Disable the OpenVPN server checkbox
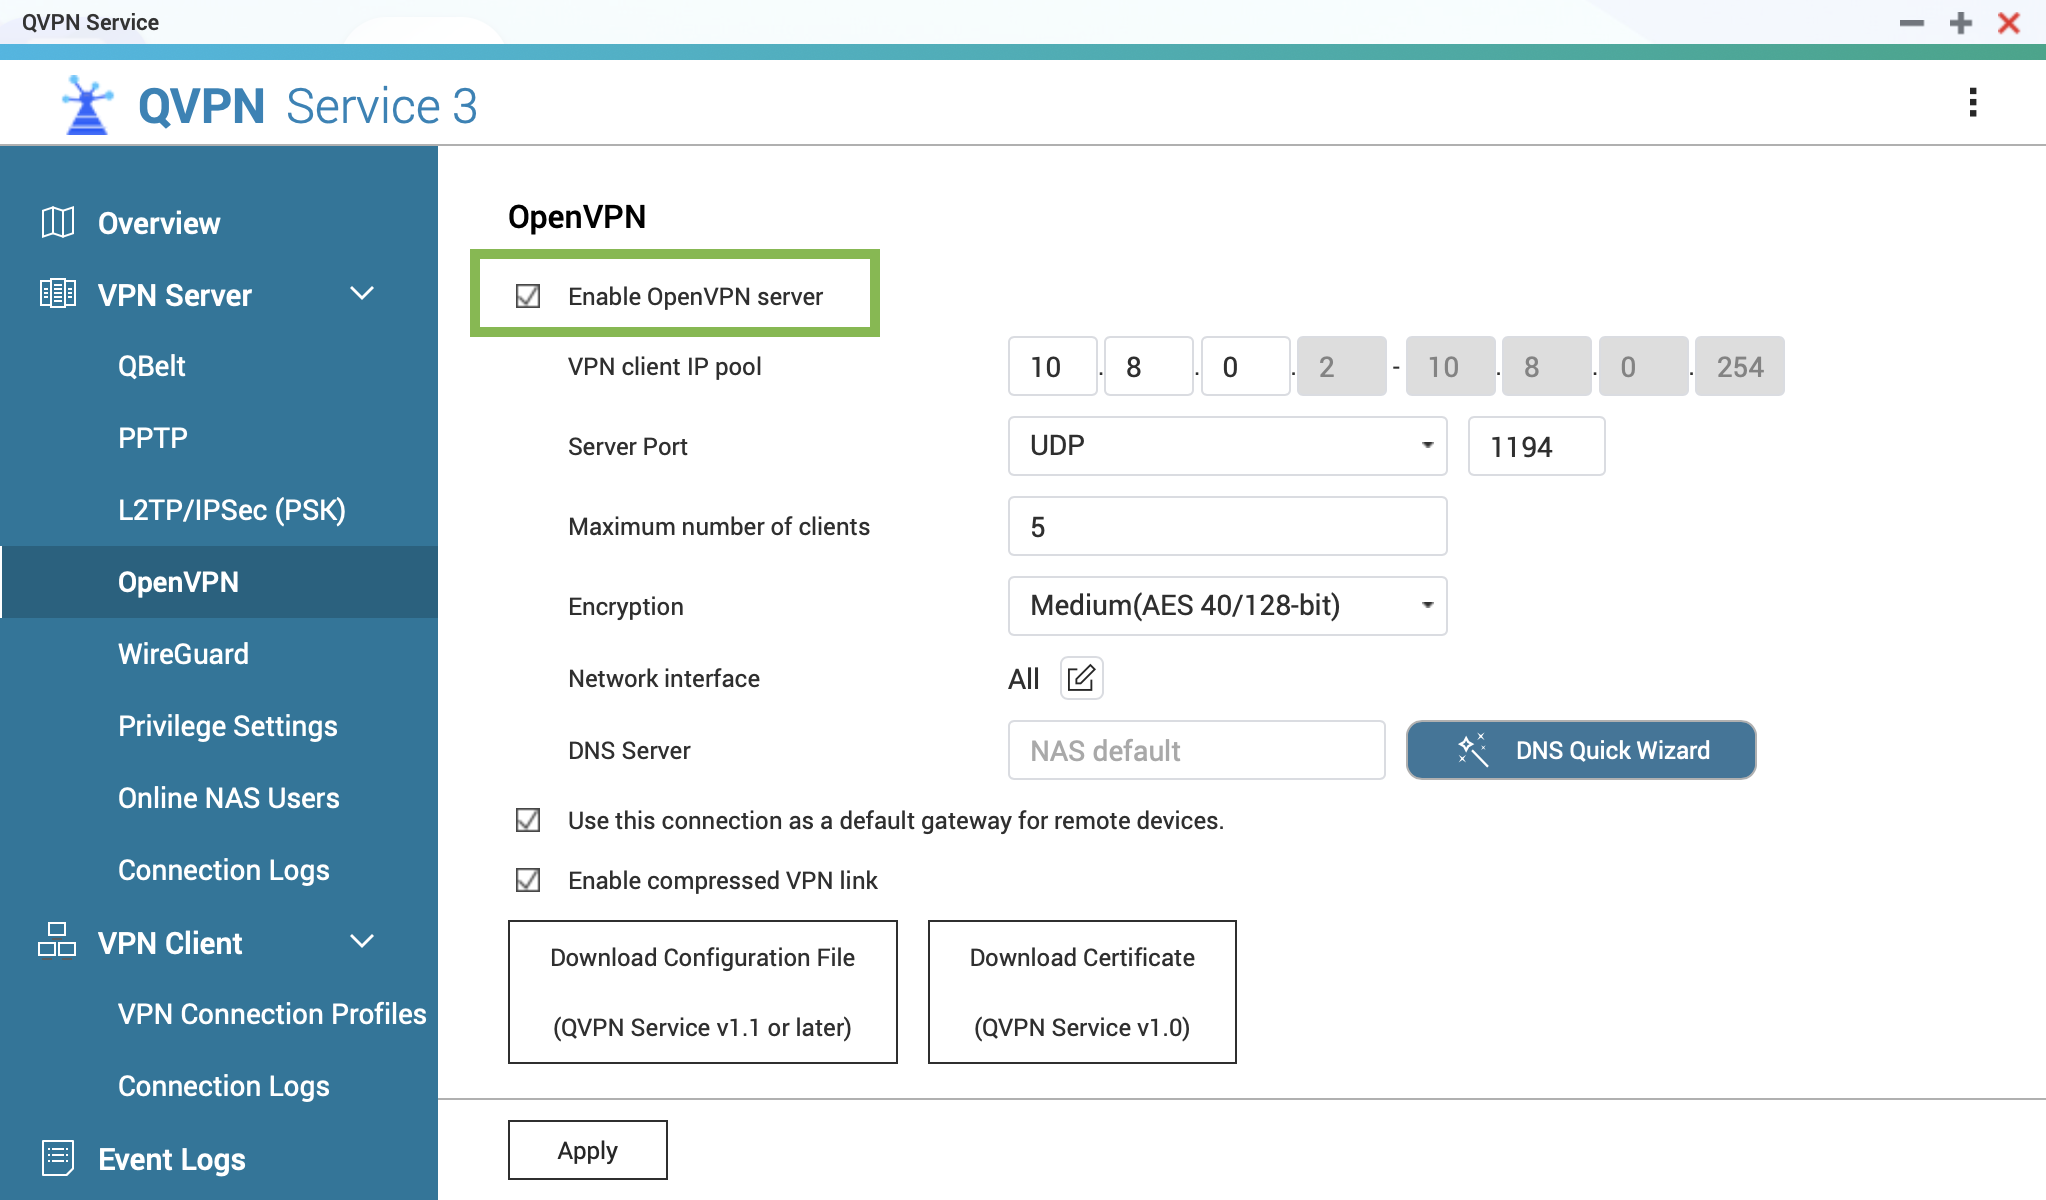The width and height of the screenshot is (2046, 1200). tap(527, 295)
